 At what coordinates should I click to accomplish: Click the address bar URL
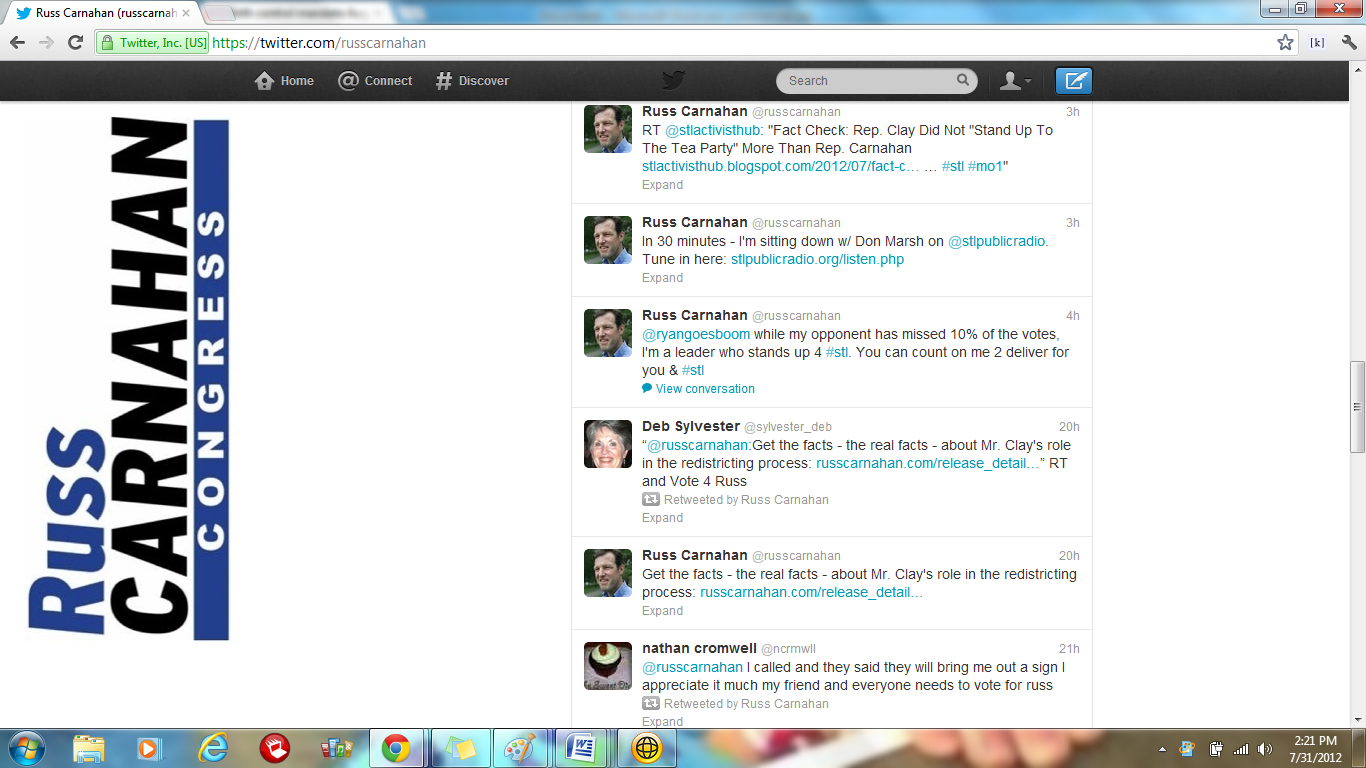[320, 43]
